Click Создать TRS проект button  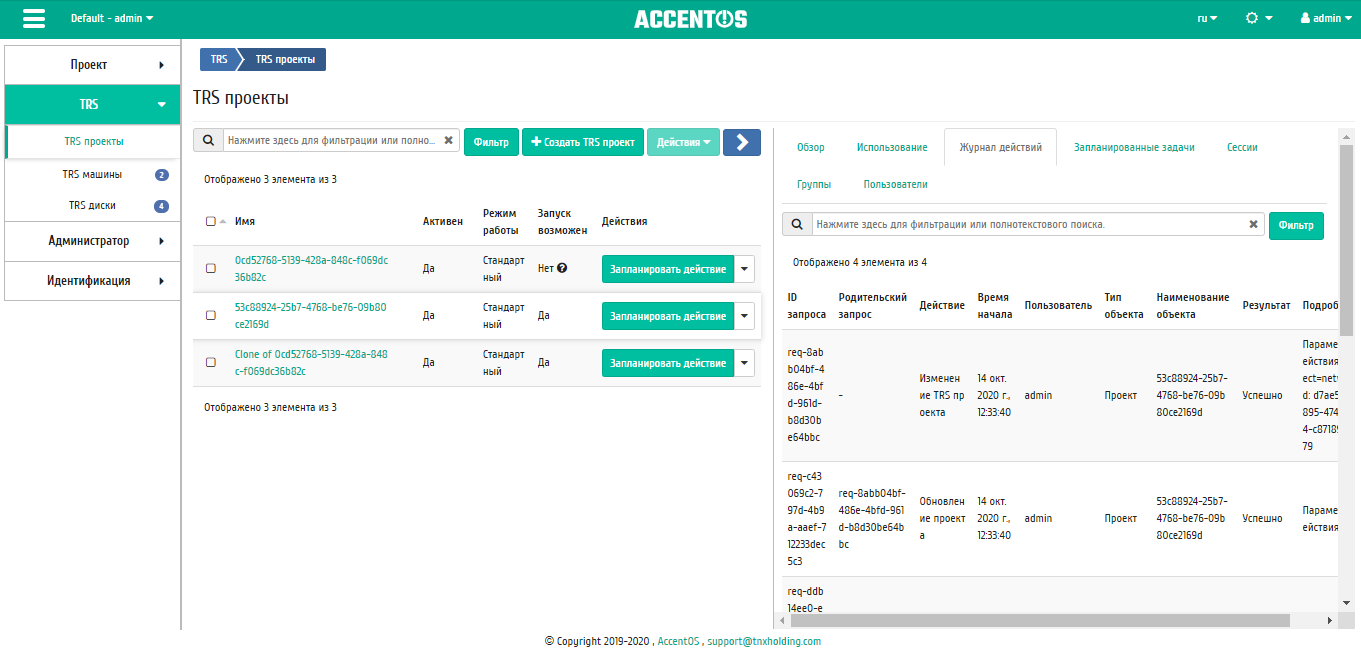pos(583,142)
